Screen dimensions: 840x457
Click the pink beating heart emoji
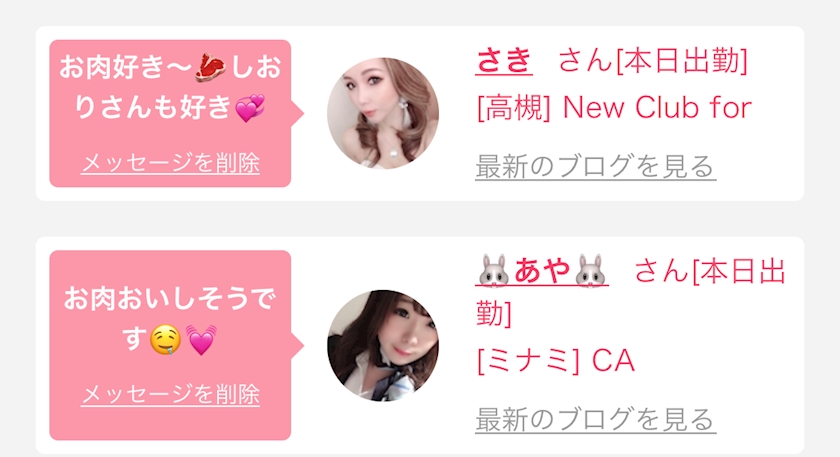[x=201, y=340]
